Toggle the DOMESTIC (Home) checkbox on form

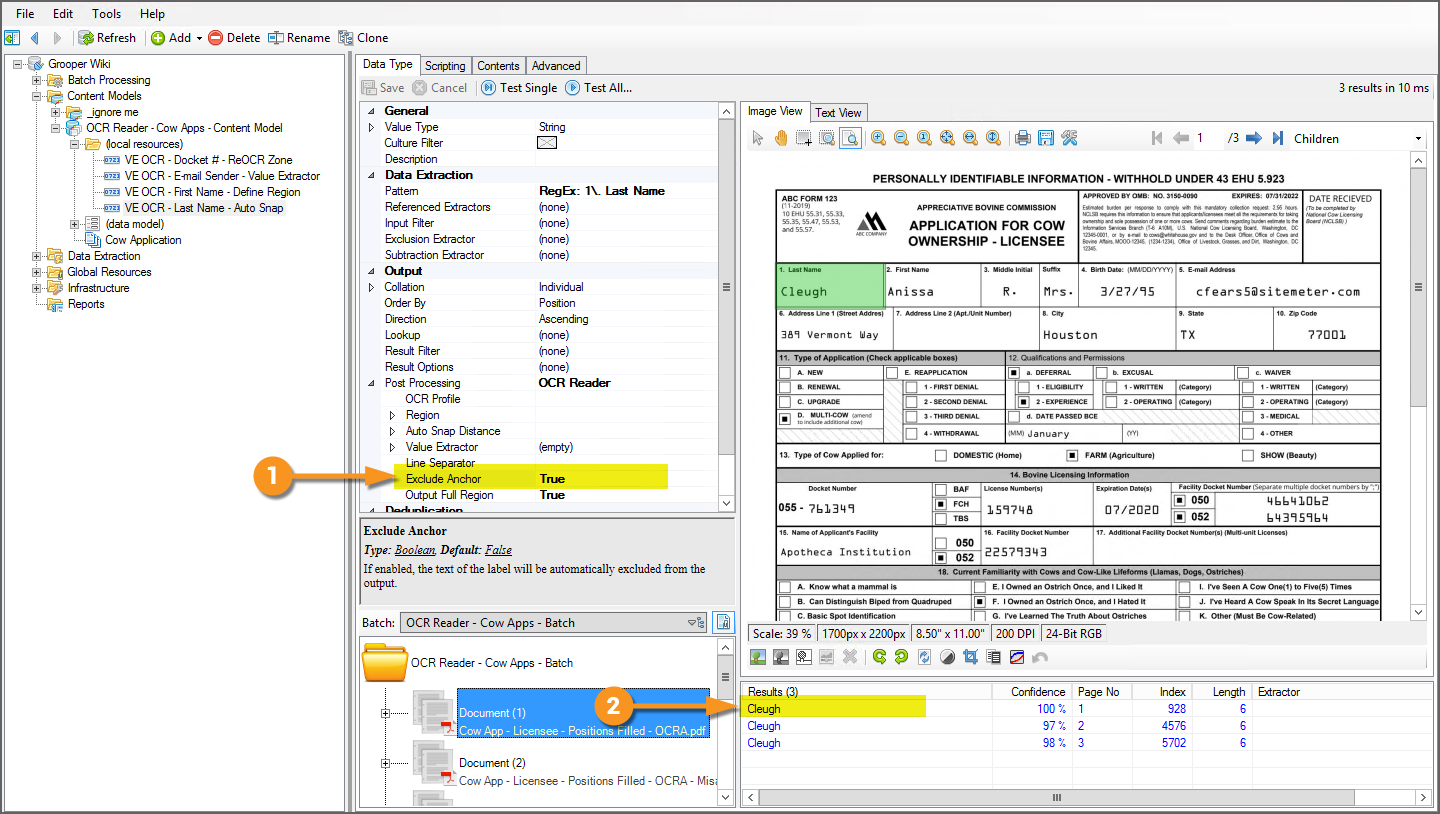point(941,456)
